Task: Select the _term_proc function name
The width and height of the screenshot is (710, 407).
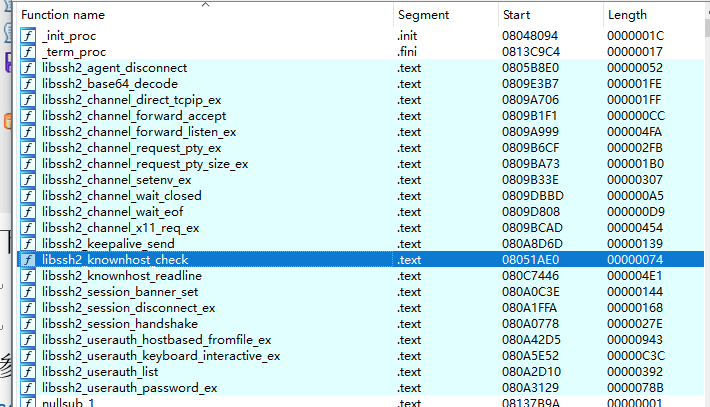Action: tap(74, 52)
